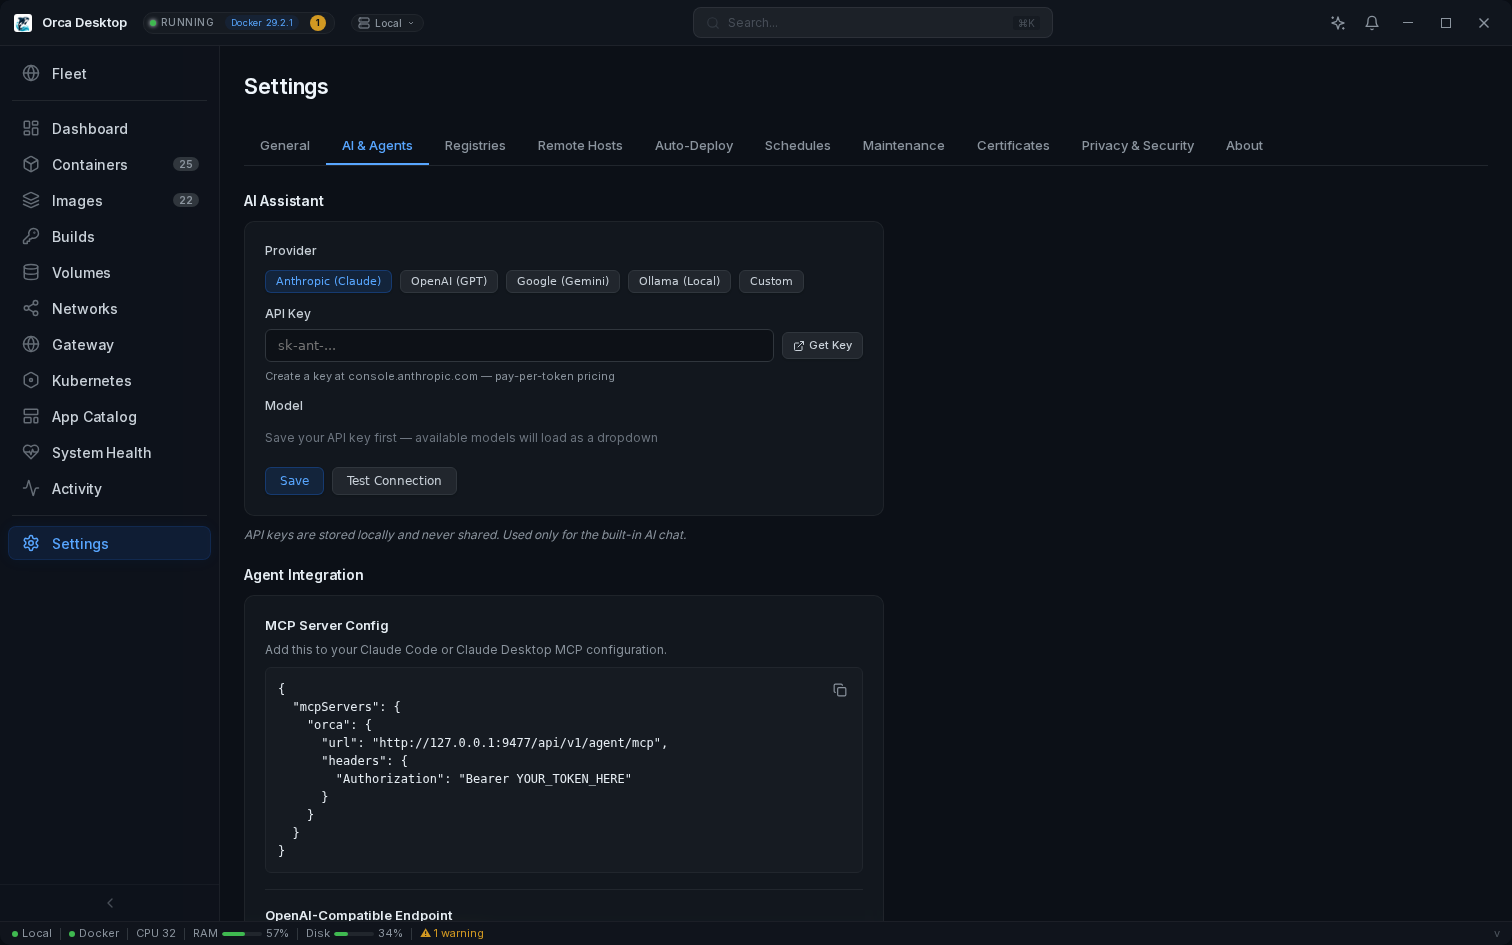Open the Local environment dropdown
1512x945 pixels.
[387, 23]
